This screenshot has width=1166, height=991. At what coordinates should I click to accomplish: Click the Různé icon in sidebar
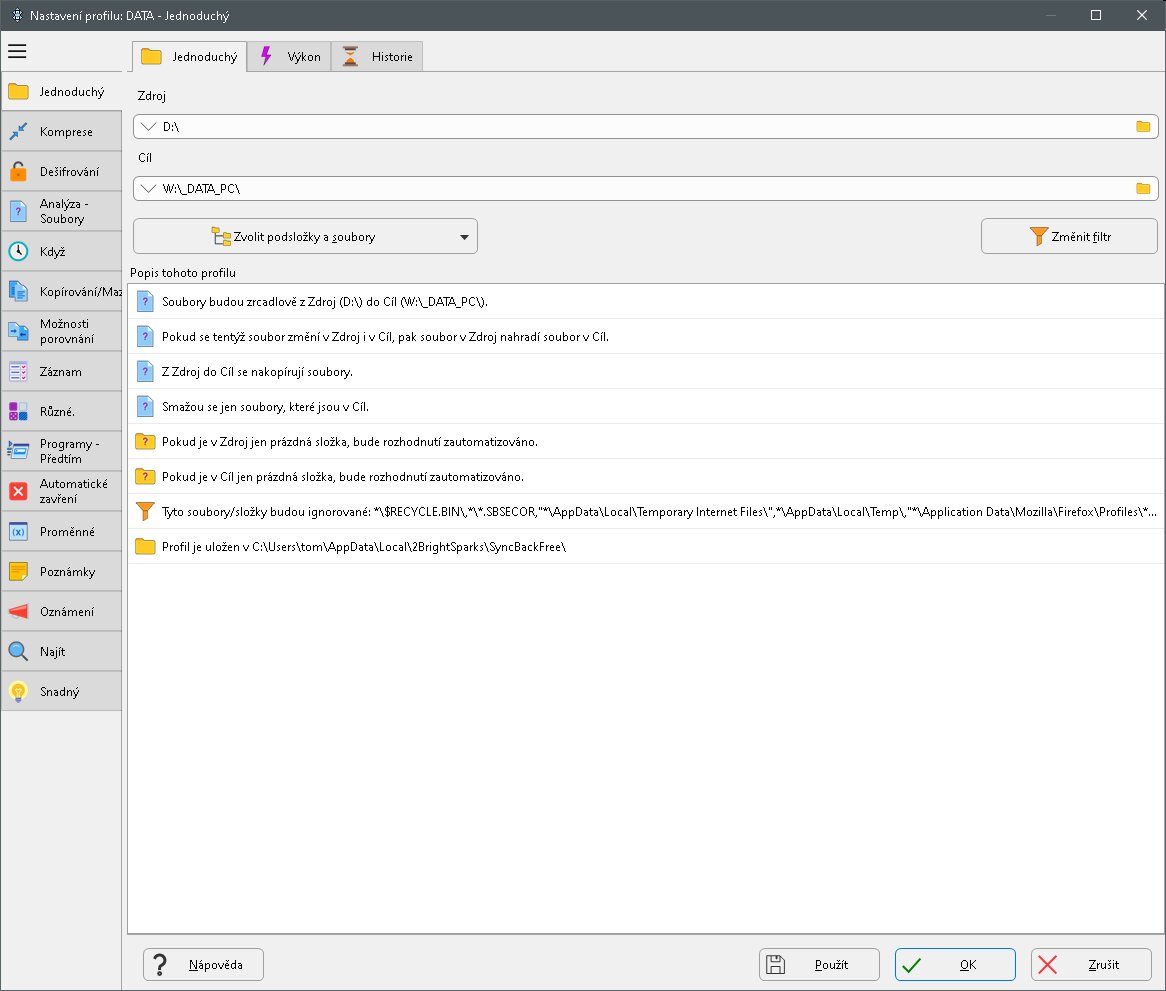(x=19, y=411)
